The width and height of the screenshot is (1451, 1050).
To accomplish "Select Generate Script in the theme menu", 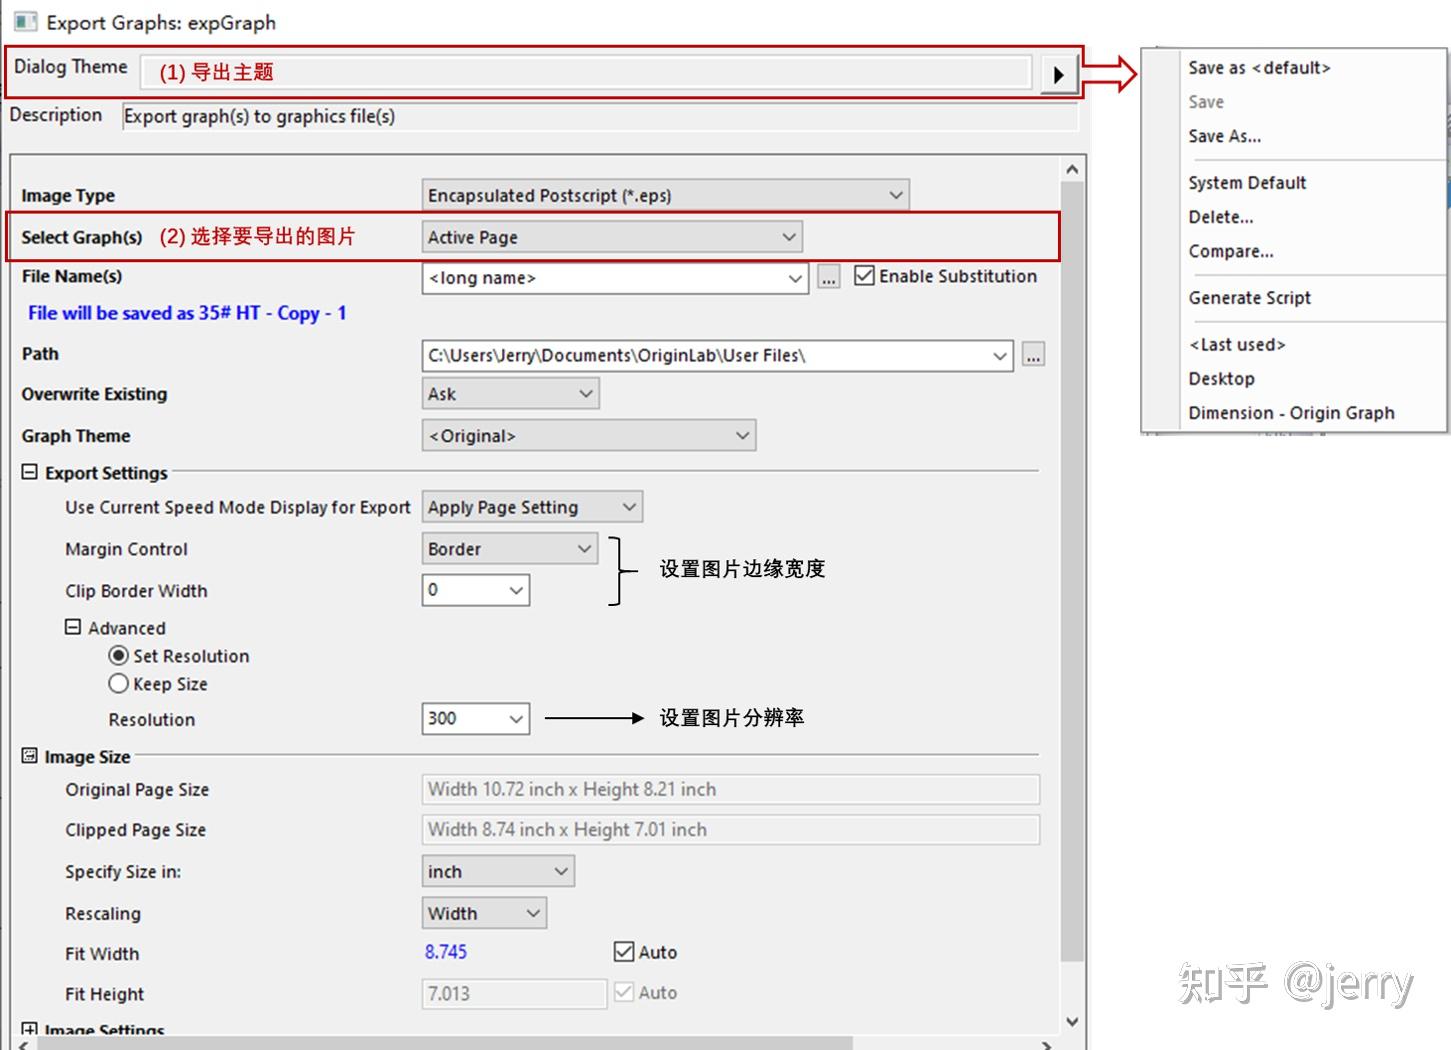I will point(1250,297).
